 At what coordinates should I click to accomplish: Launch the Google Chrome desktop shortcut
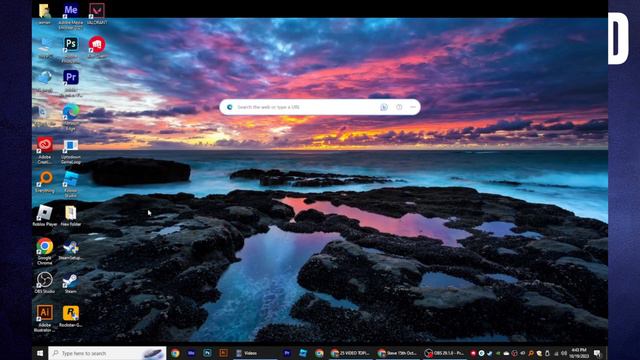point(44,251)
